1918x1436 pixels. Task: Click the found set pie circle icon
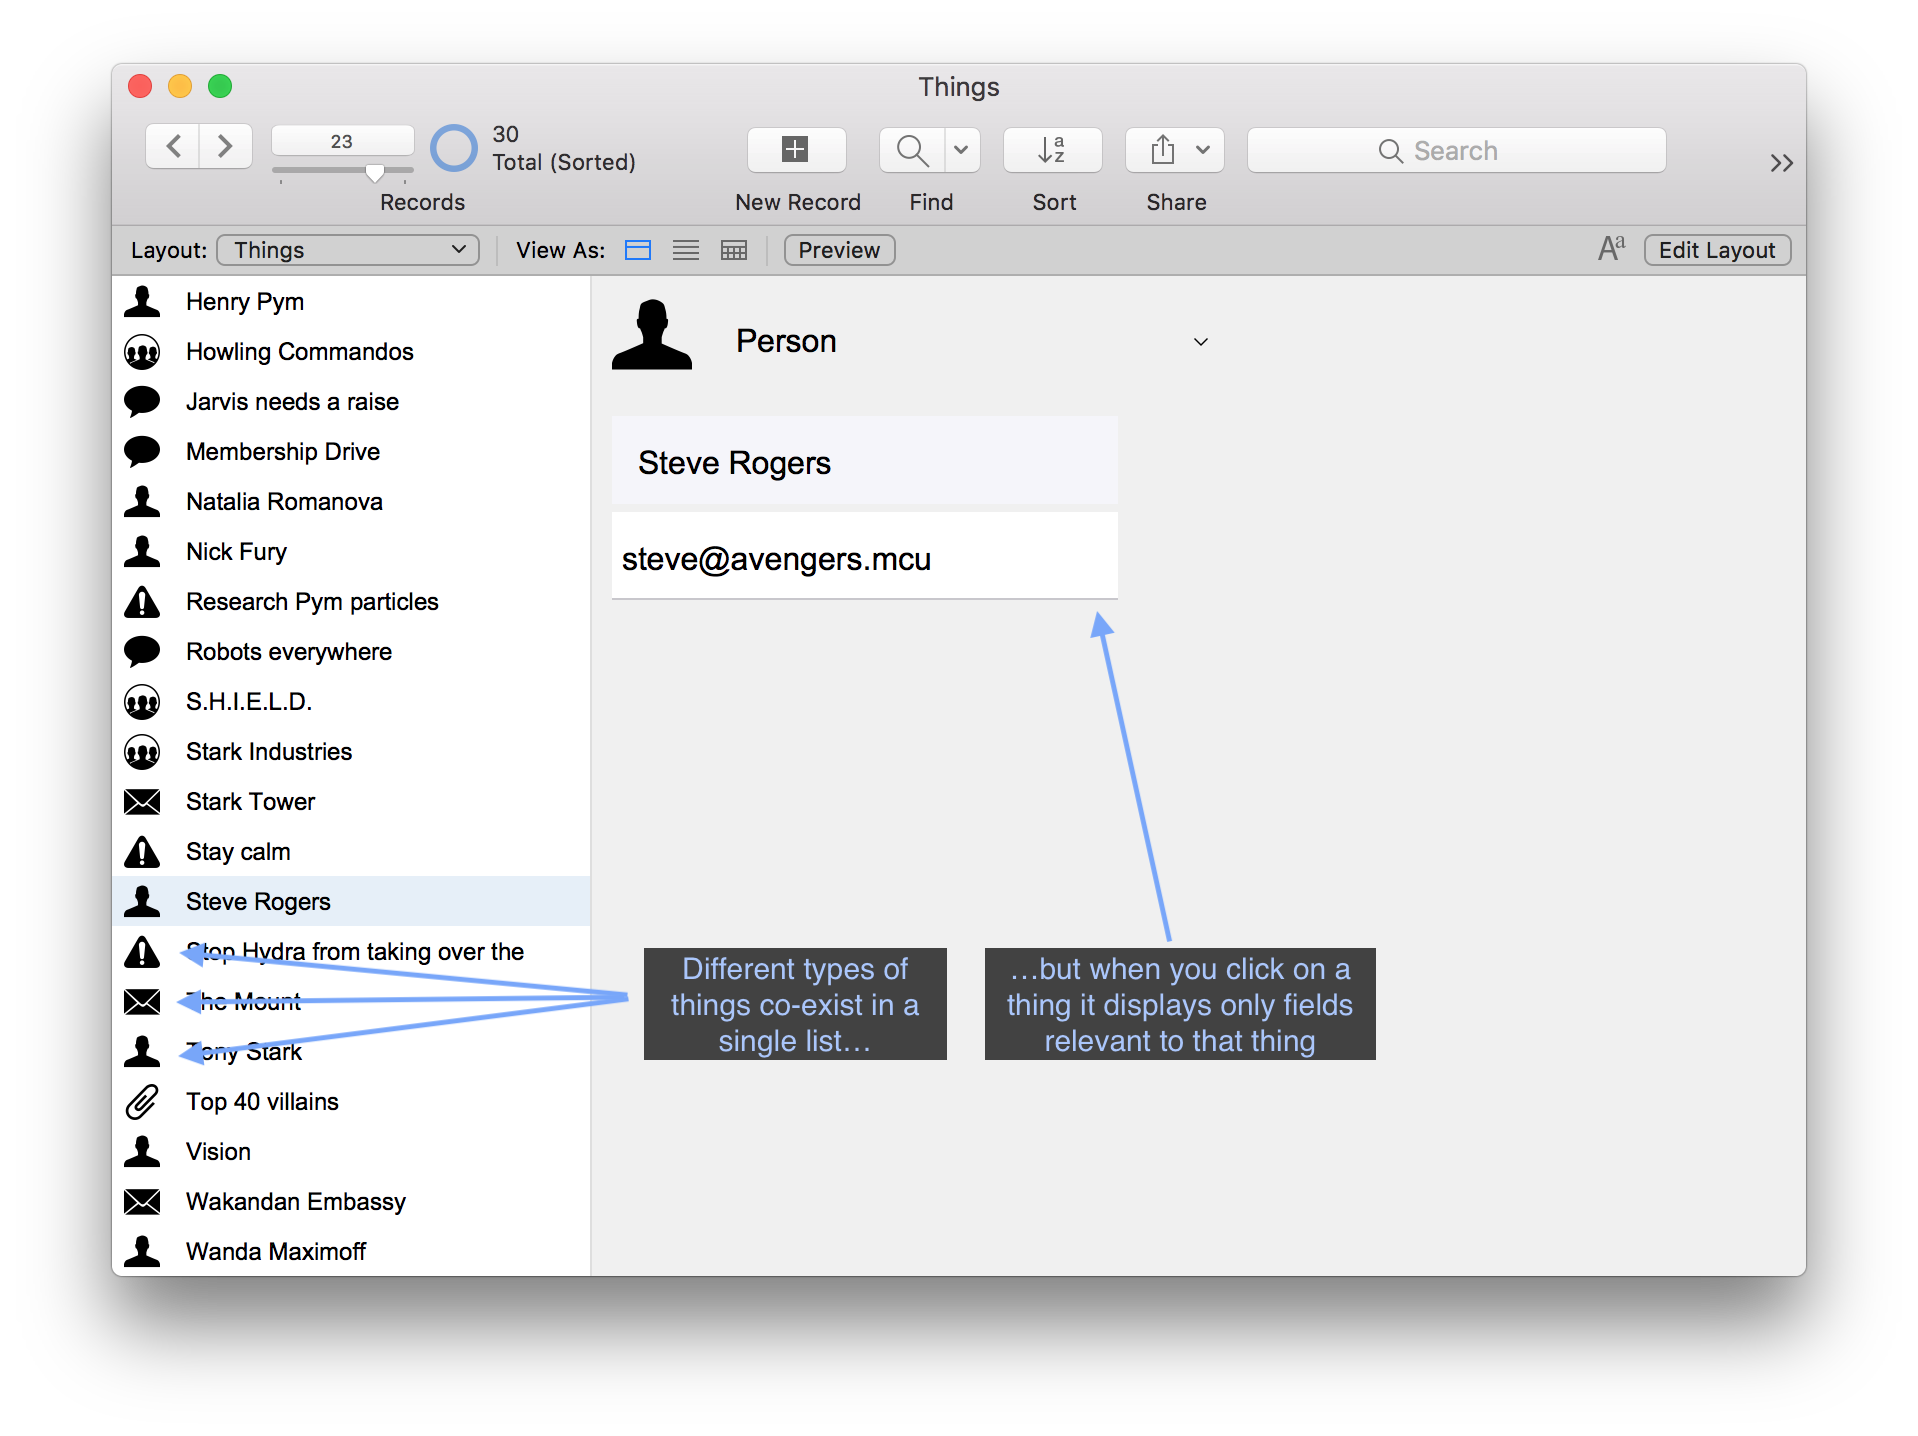point(454,148)
